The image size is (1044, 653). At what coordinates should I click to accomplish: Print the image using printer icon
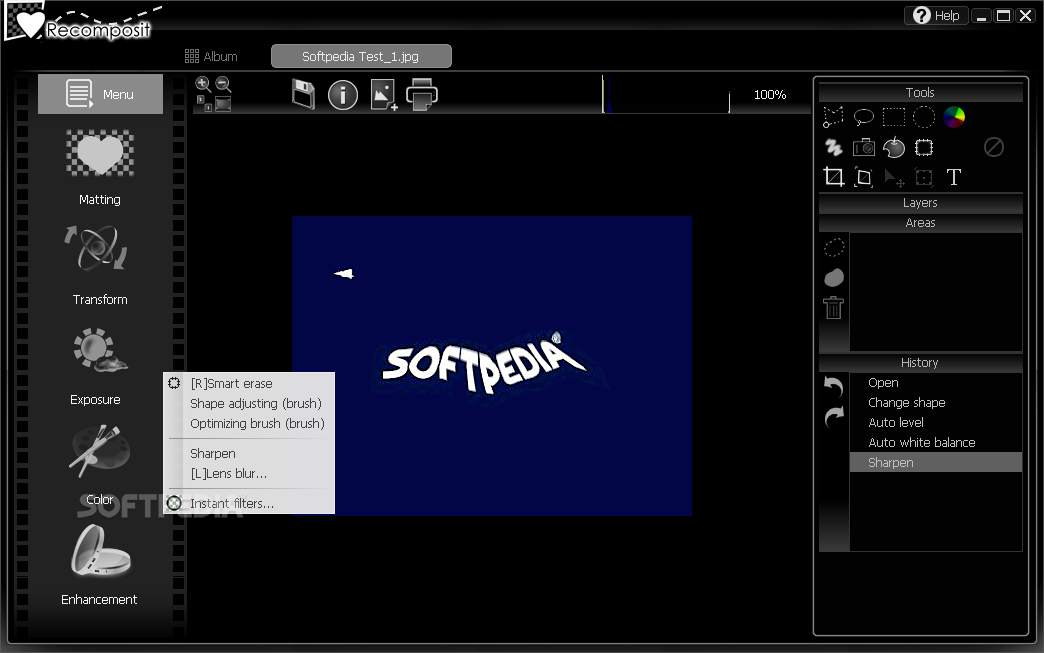tap(421, 95)
